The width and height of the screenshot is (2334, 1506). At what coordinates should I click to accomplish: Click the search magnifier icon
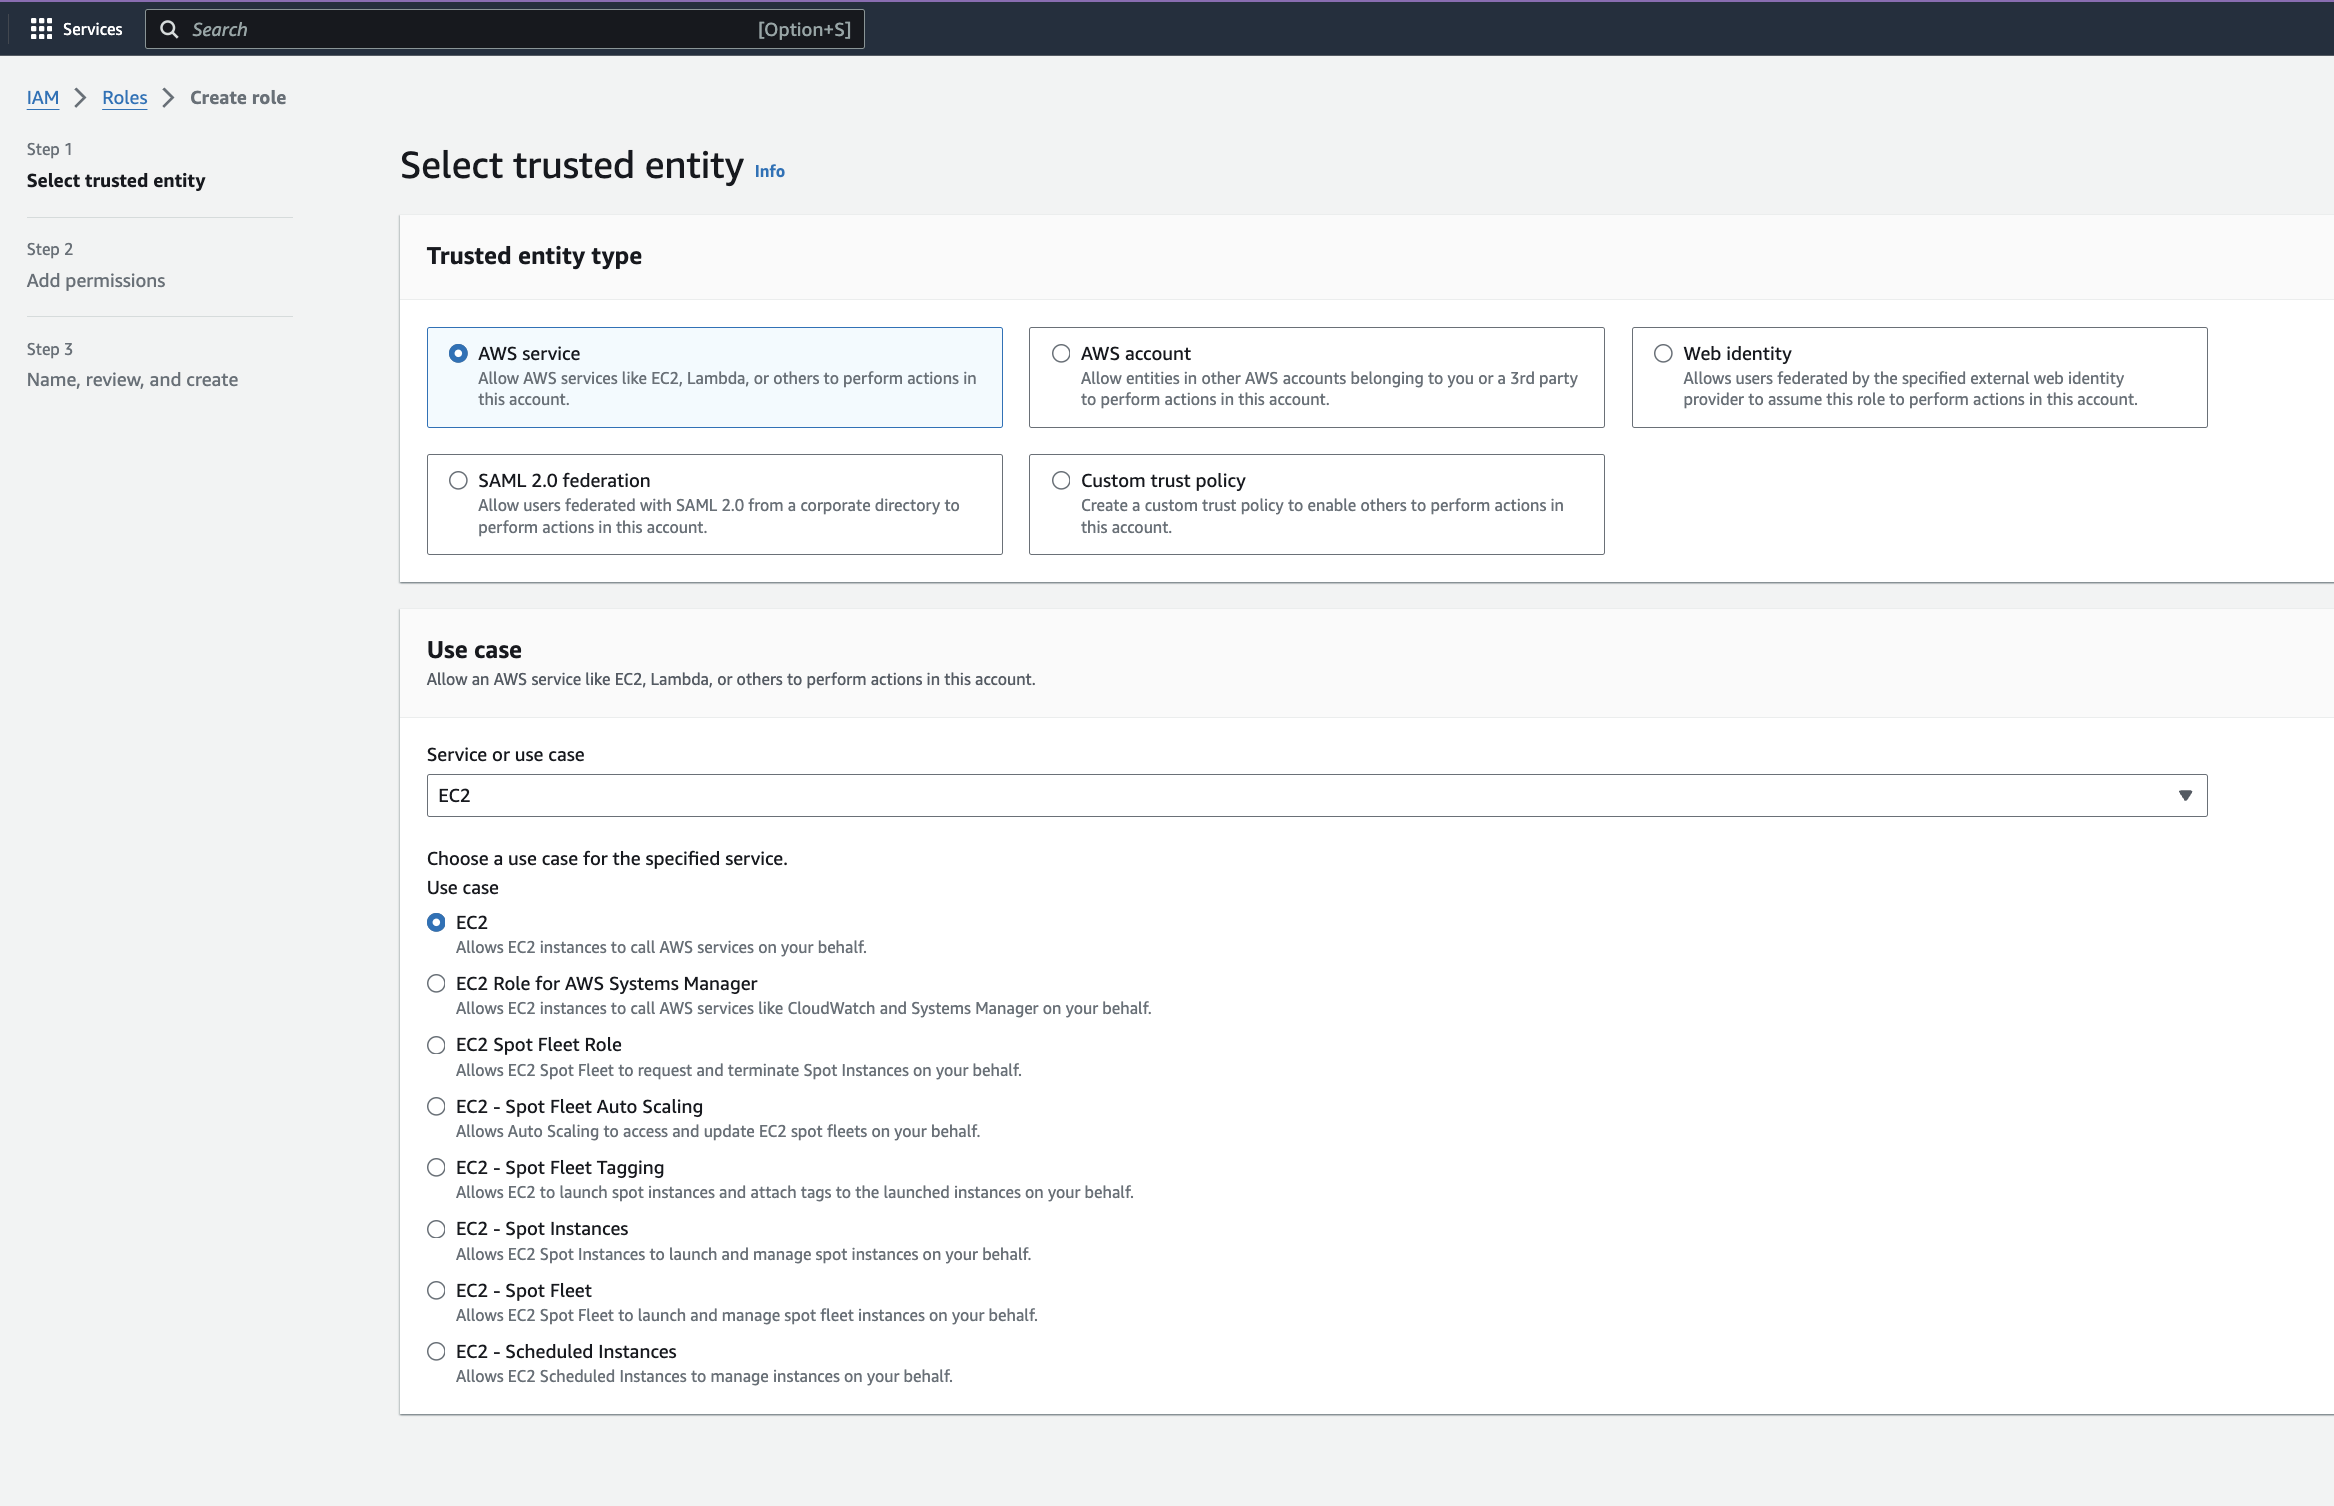coord(169,29)
